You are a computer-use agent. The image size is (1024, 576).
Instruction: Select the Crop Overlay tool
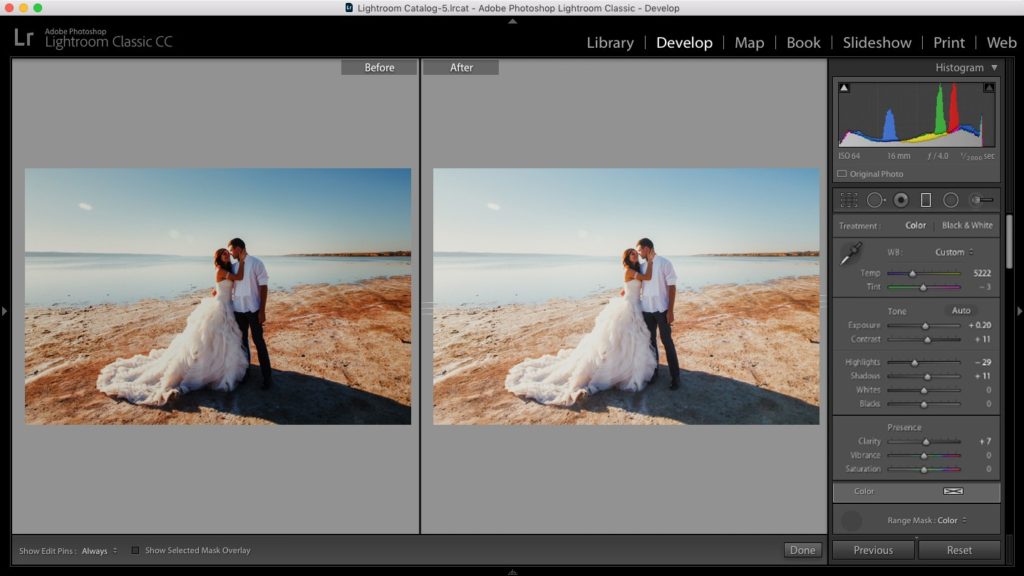849,200
